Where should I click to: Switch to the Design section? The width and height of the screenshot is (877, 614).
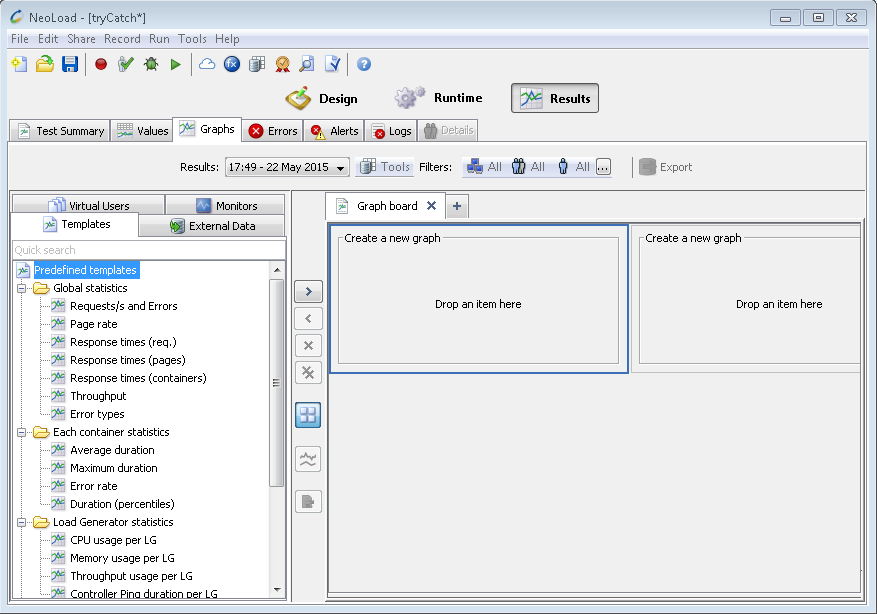click(x=322, y=98)
